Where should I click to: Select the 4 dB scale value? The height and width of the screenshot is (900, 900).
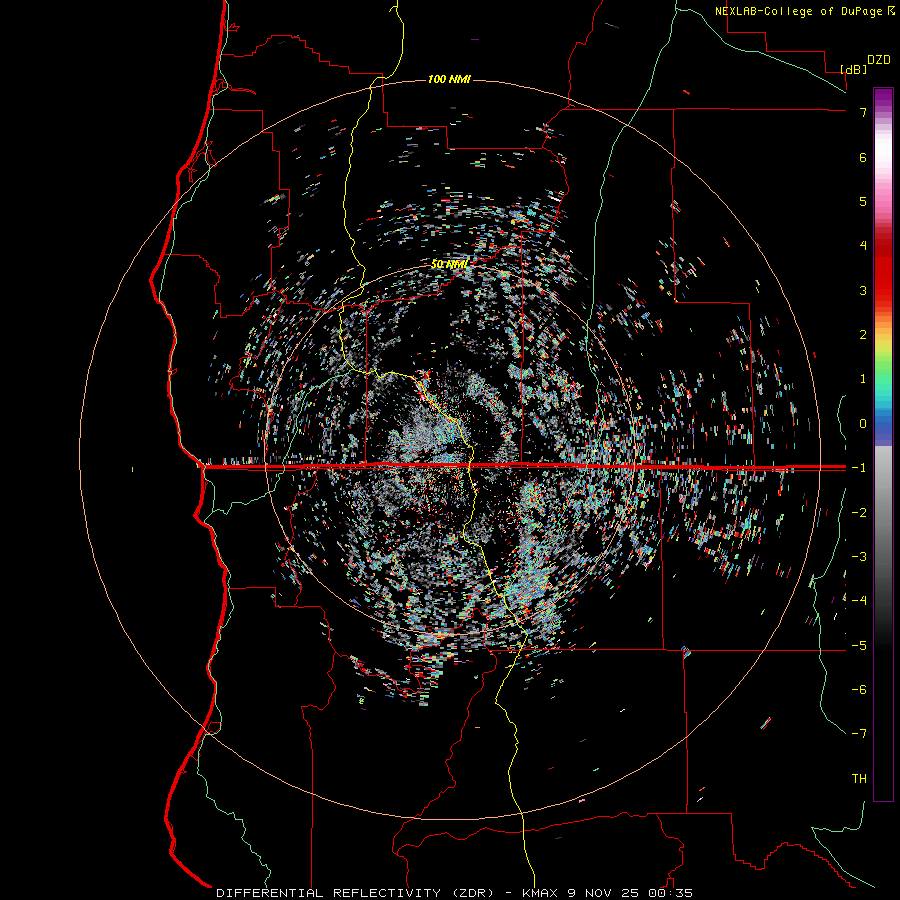[x=863, y=245]
